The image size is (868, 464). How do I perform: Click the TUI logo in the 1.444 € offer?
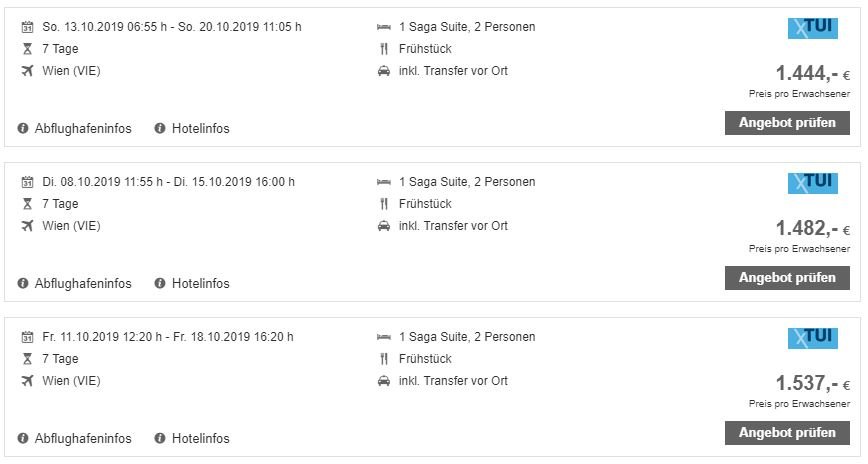pyautogui.click(x=812, y=28)
